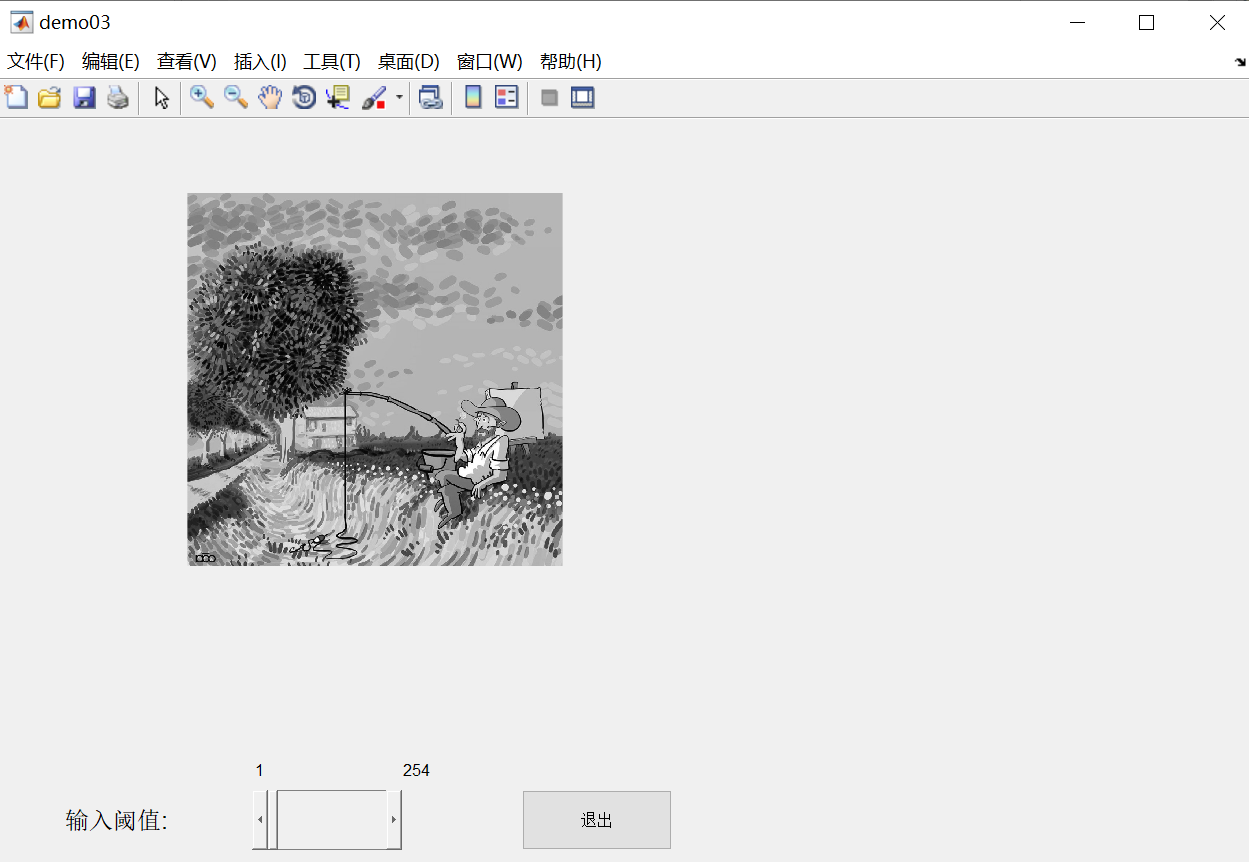
Task: Select the Brush data tool
Action: pyautogui.click(x=374, y=97)
